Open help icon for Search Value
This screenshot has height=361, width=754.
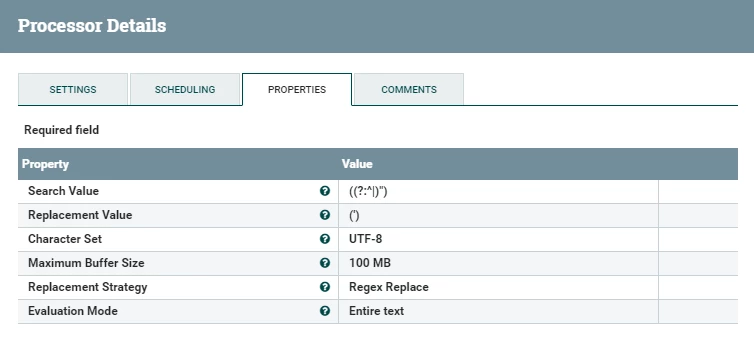click(325, 191)
